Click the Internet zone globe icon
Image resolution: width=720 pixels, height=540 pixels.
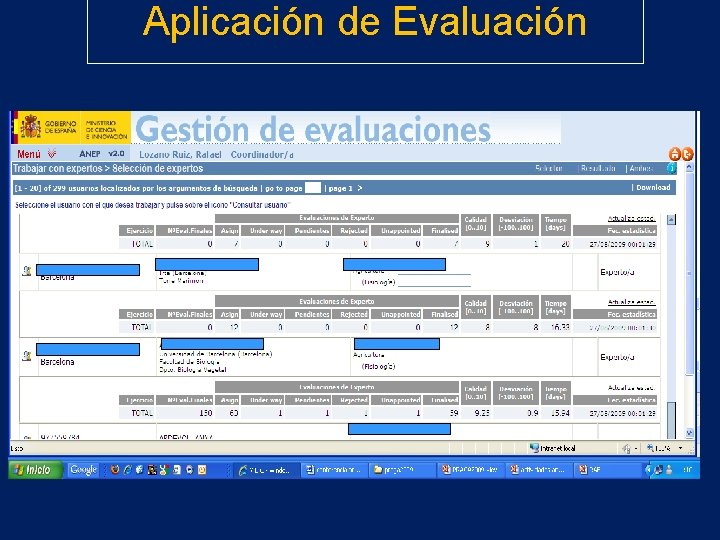point(534,448)
